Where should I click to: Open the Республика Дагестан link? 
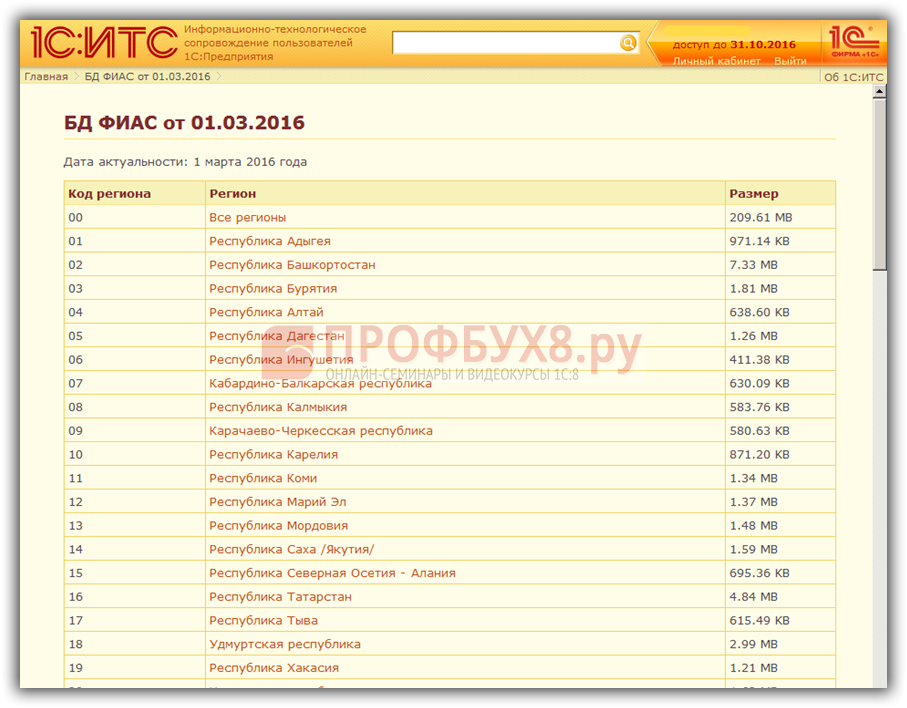click(x=276, y=336)
